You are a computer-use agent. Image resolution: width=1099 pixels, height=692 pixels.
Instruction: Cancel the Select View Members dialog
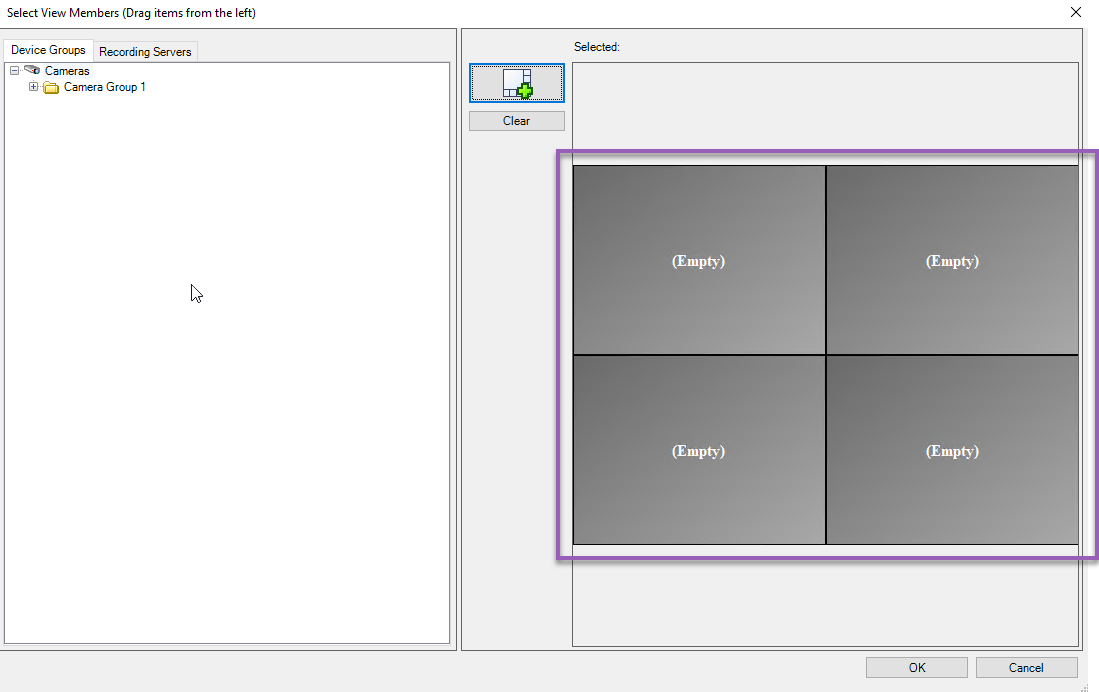tap(1026, 667)
